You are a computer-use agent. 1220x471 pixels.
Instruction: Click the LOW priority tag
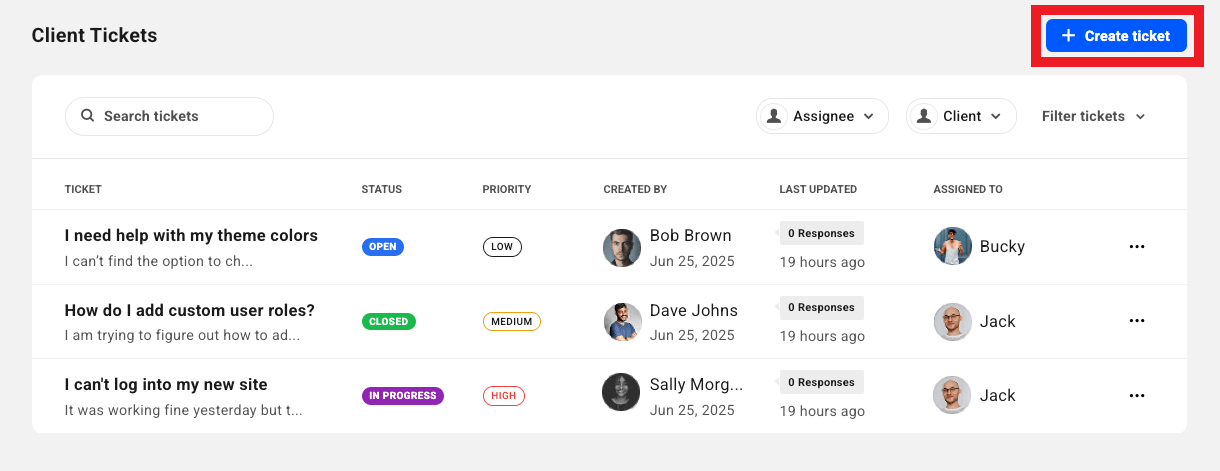click(502, 247)
